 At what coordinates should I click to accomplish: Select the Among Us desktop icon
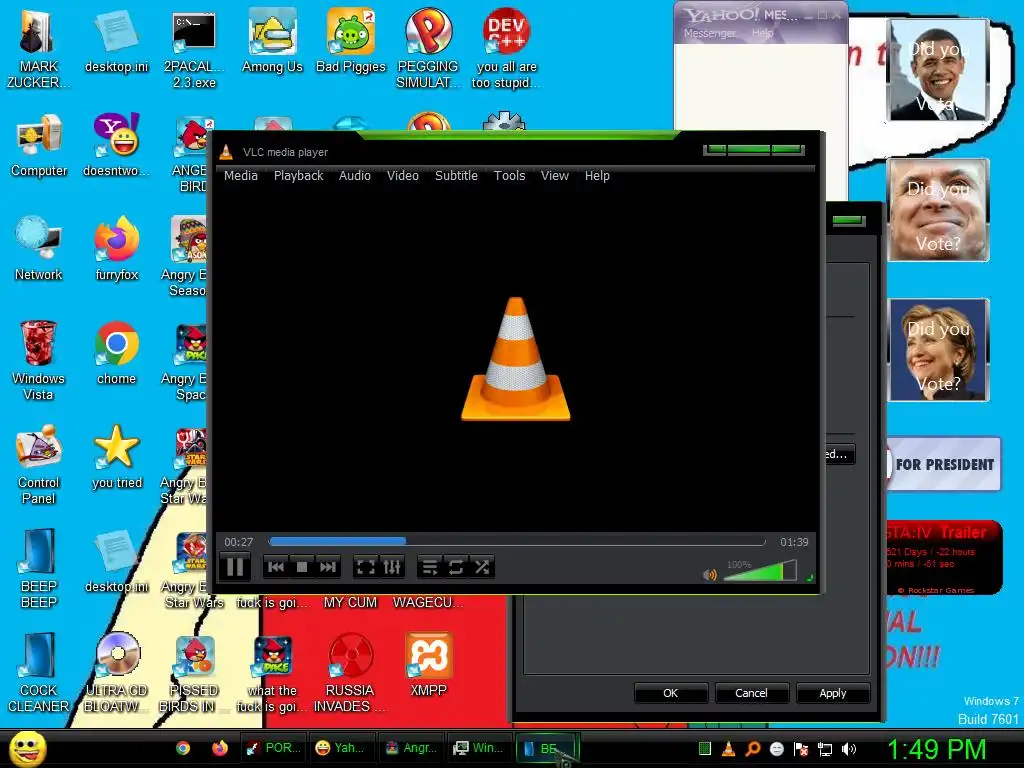[x=272, y=42]
